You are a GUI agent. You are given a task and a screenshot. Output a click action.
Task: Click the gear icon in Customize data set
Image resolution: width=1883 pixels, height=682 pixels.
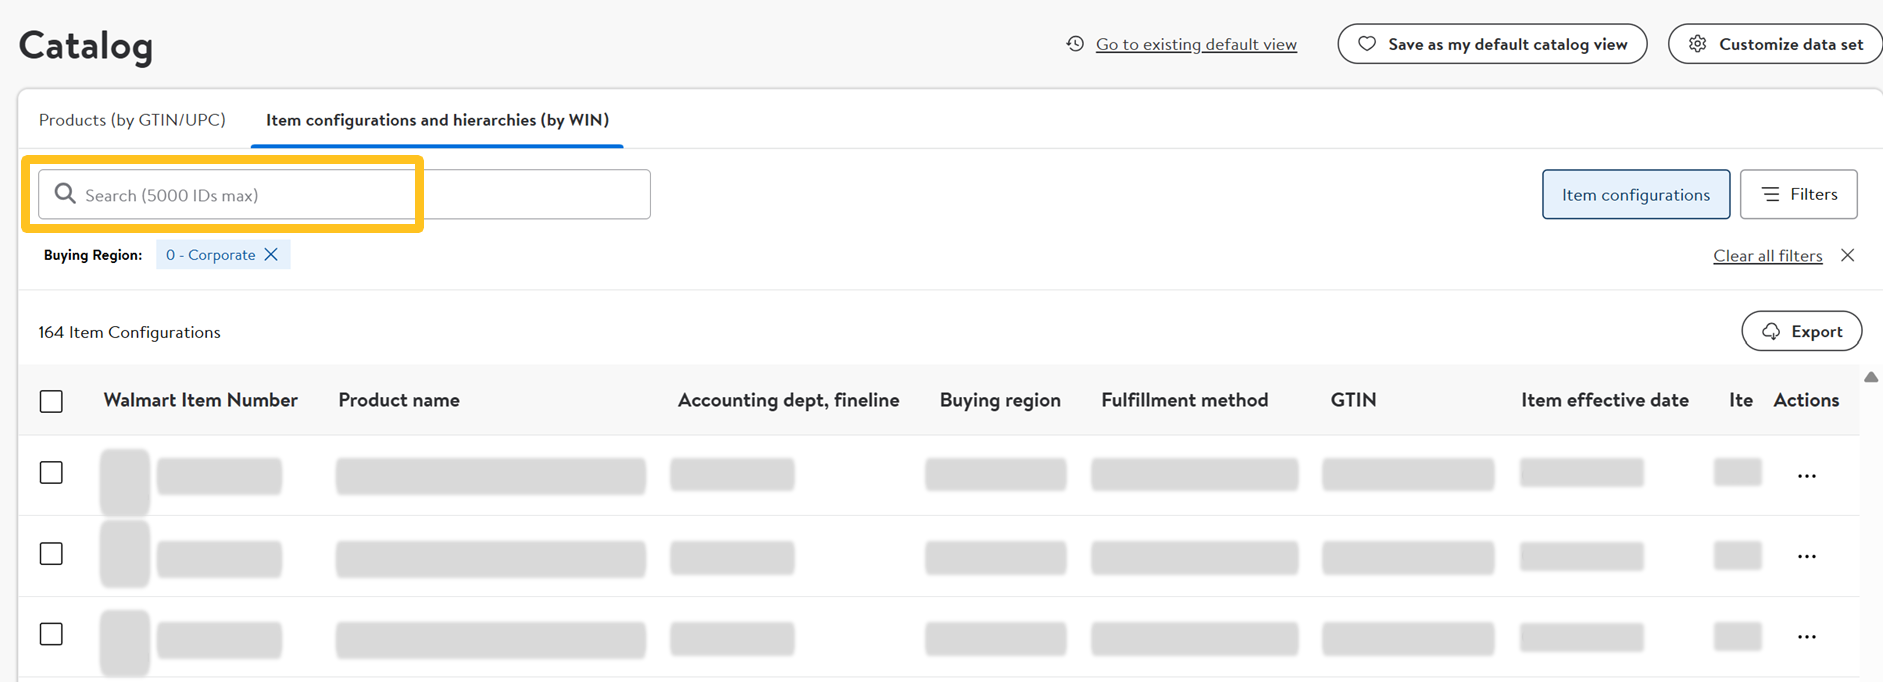1697,44
